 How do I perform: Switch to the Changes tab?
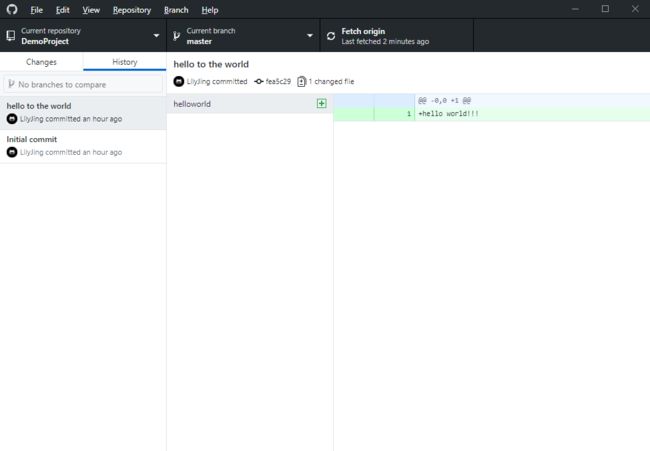pos(41,62)
